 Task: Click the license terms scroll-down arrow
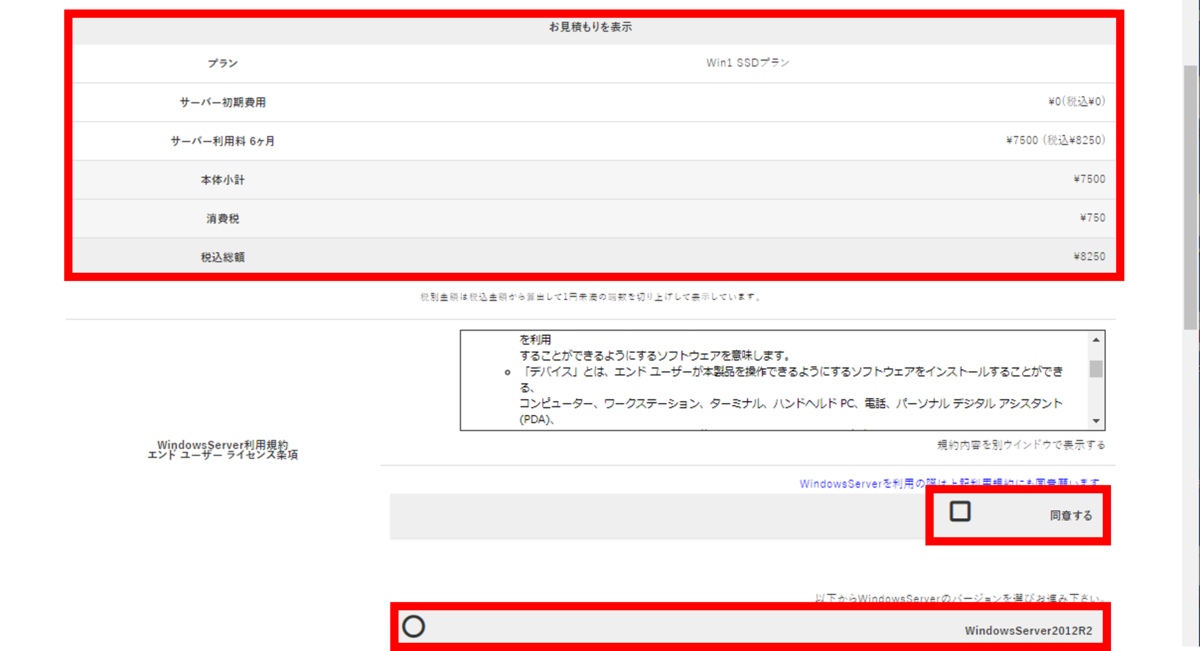click(x=1096, y=422)
